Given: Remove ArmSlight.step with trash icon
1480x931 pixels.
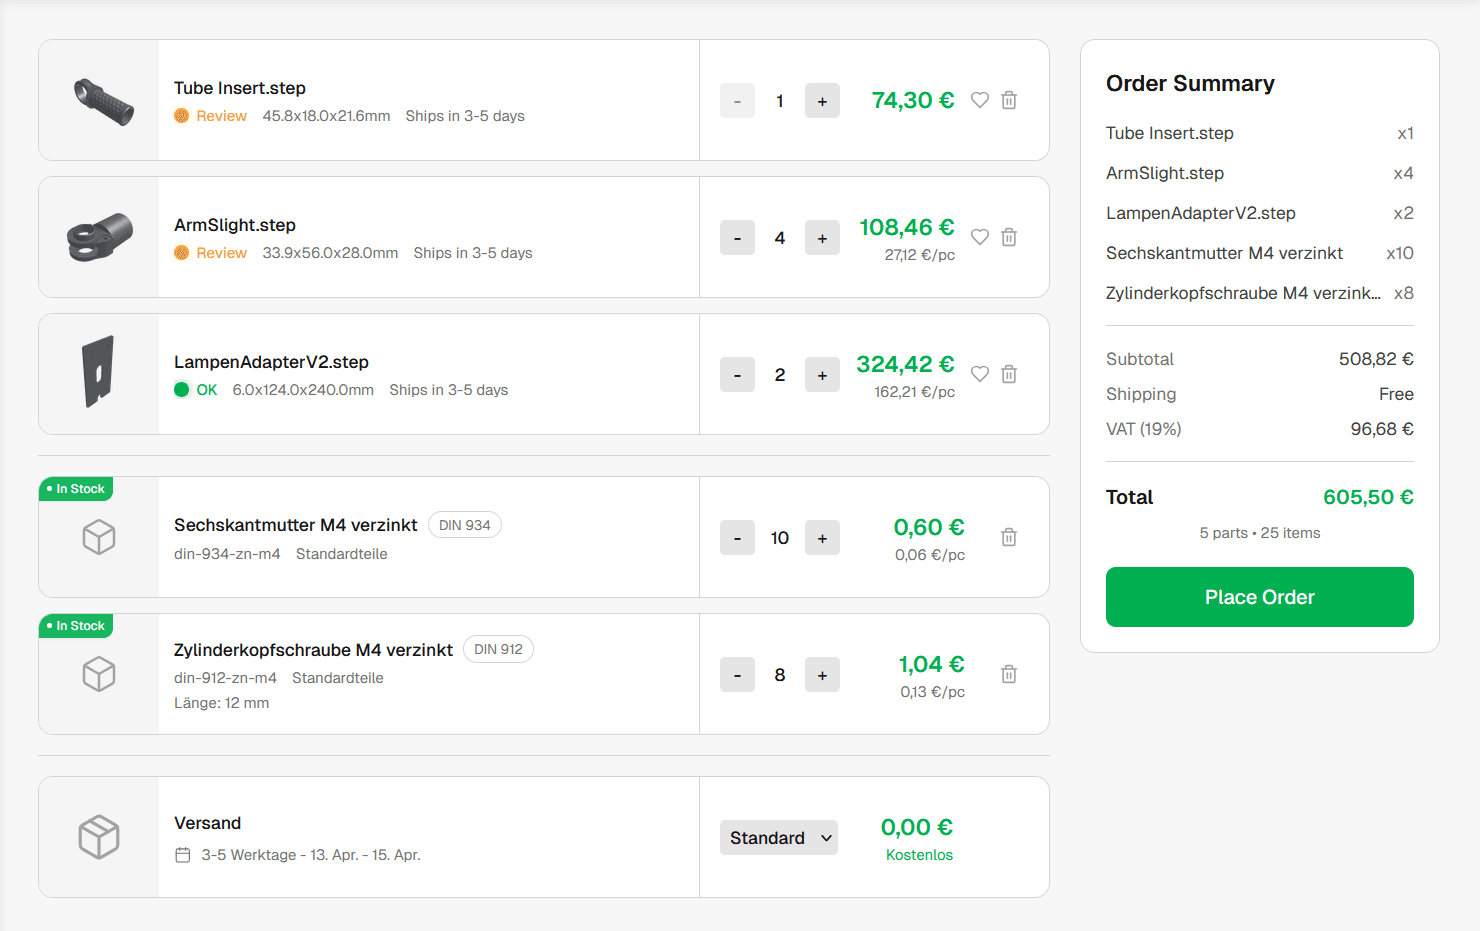Looking at the screenshot, I should (x=1009, y=237).
